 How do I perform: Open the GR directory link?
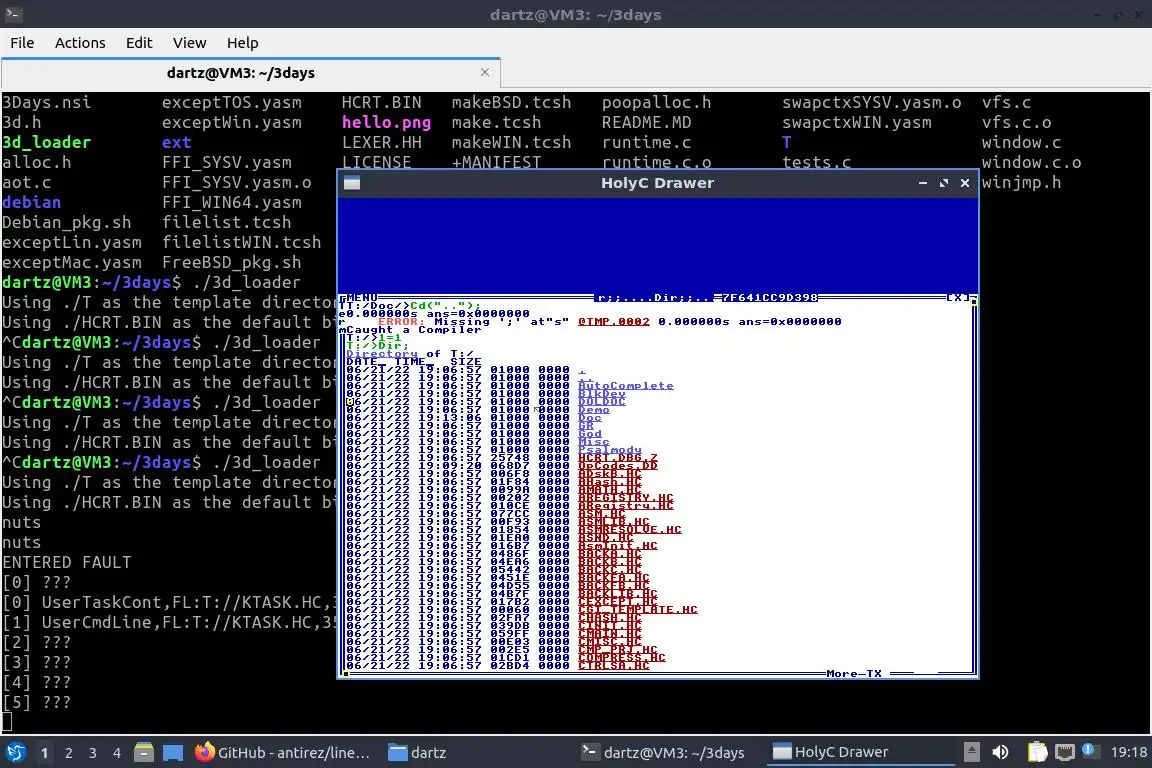[x=586, y=426]
